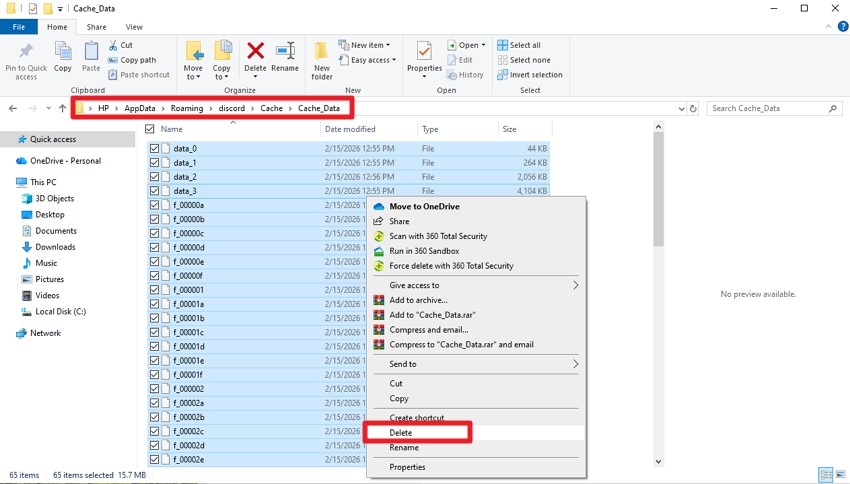Uncheck the f_000002 file checkbox
850x484 pixels.
(154, 389)
